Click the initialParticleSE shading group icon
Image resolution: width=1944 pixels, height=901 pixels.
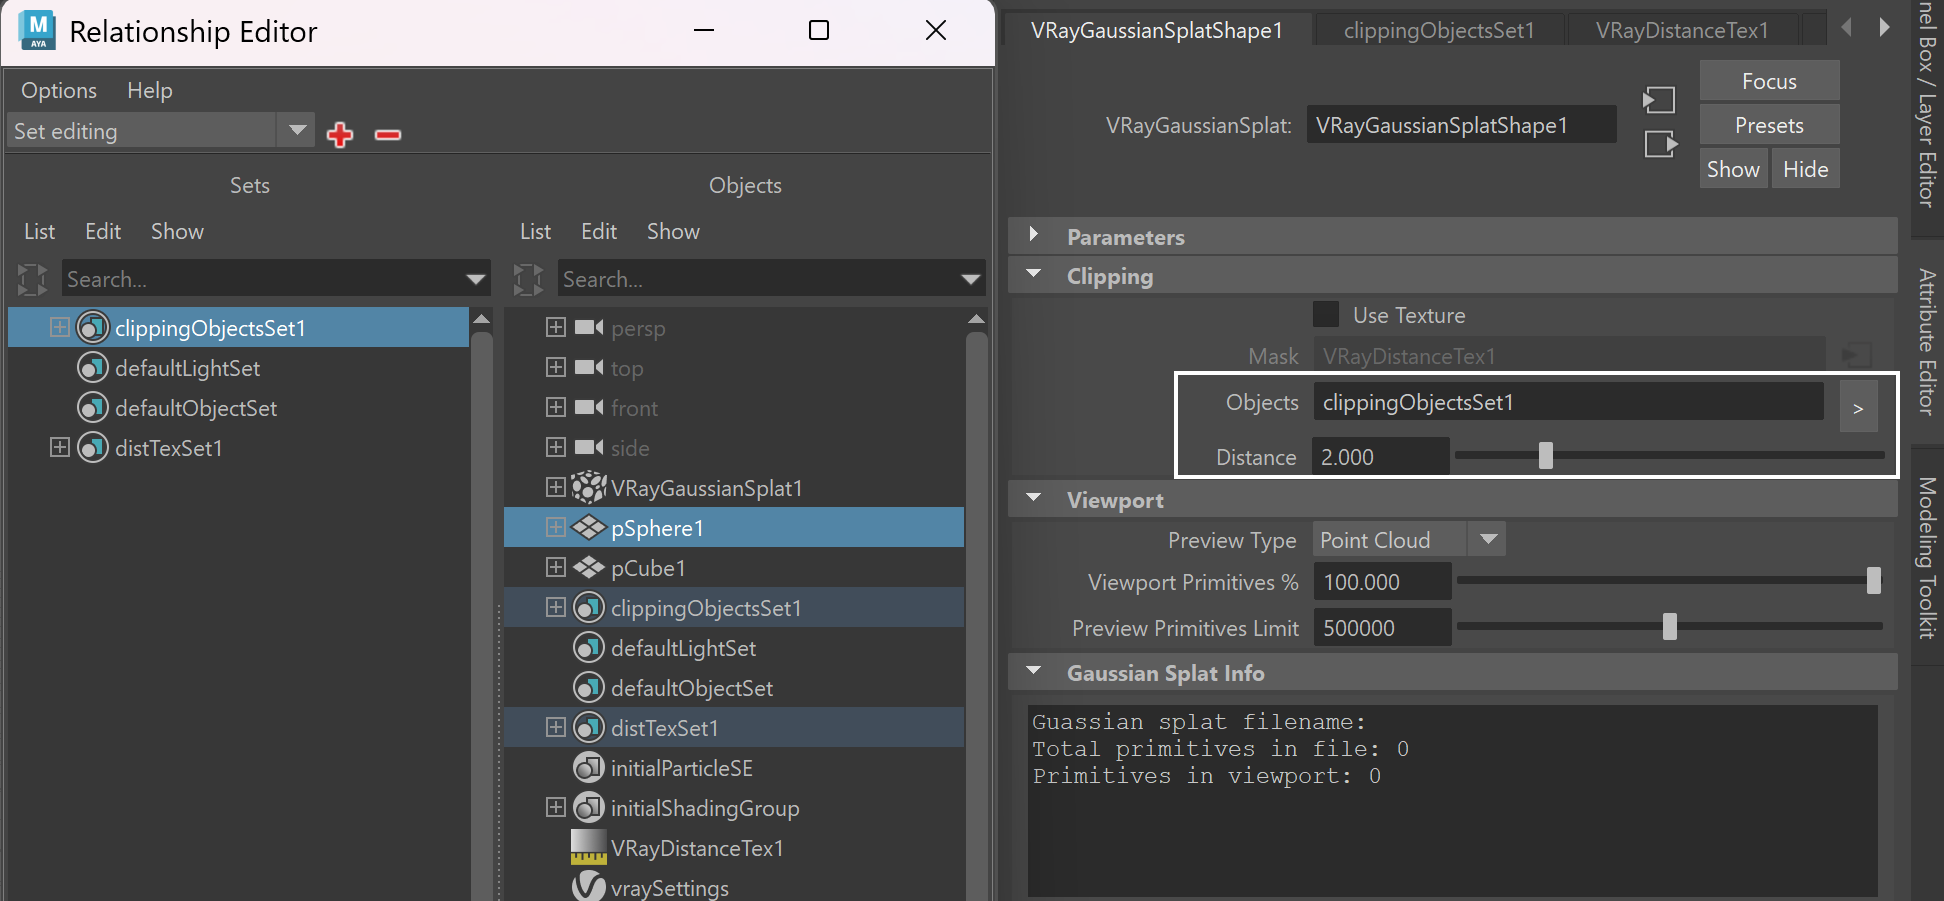pyautogui.click(x=589, y=768)
